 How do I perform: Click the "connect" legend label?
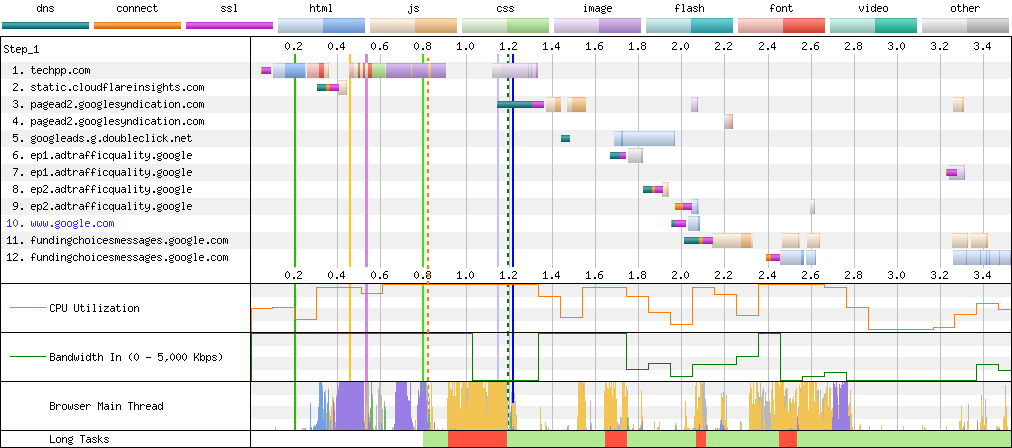(137, 8)
